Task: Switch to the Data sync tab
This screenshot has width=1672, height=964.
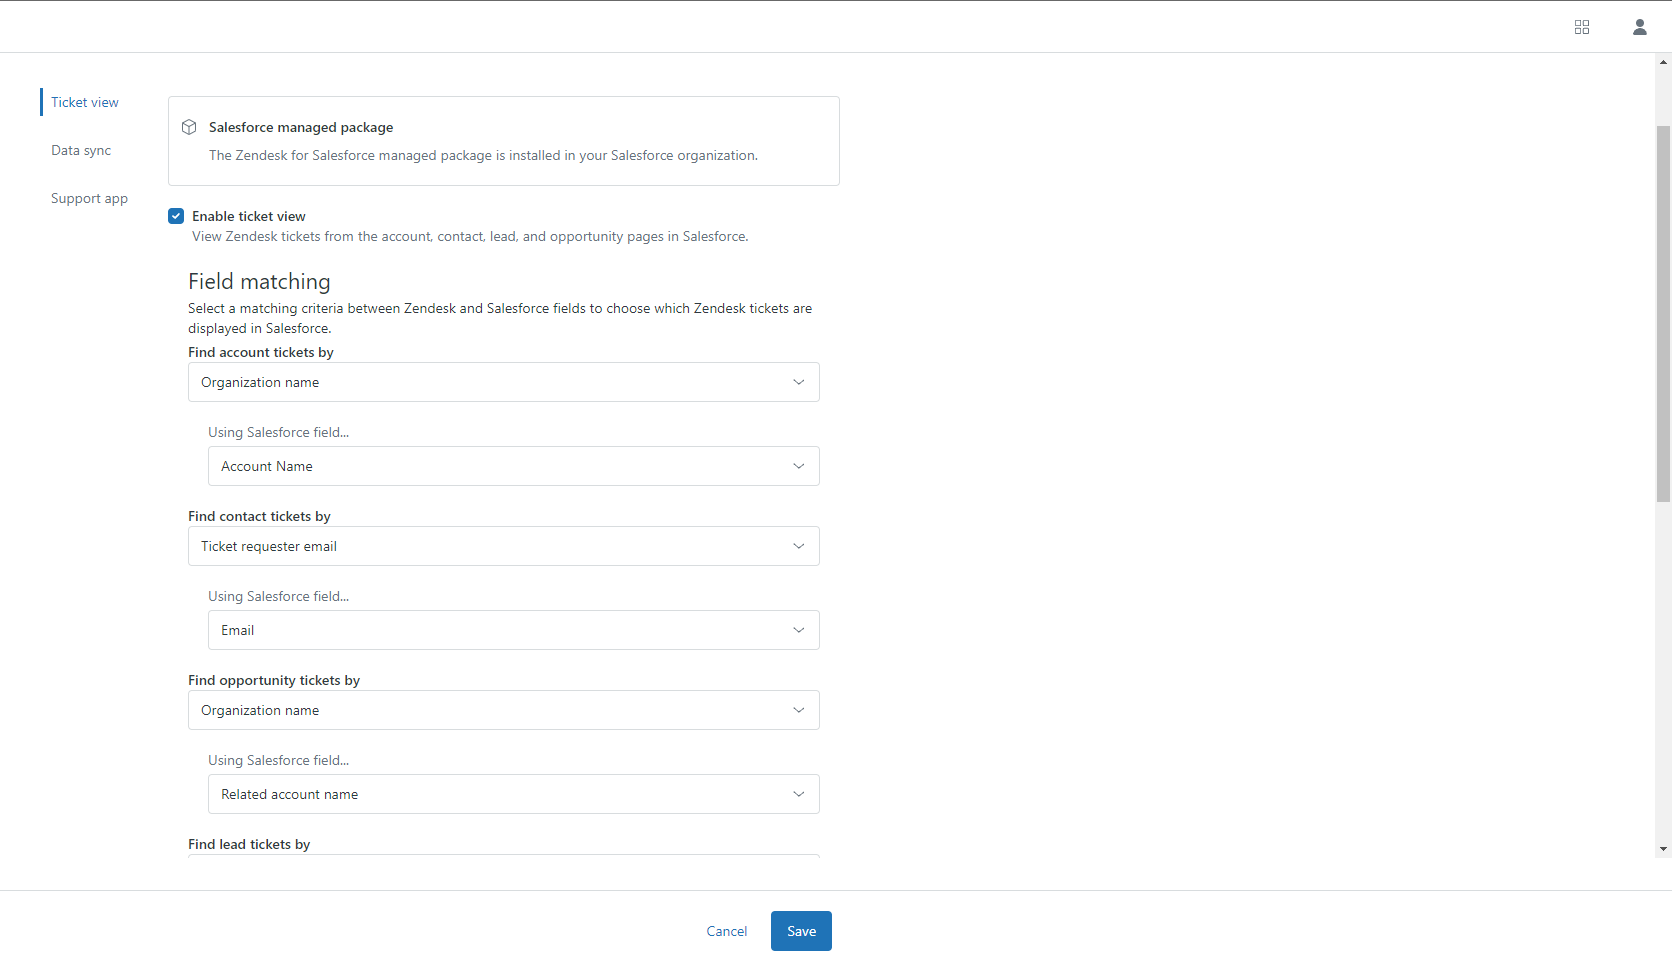Action: click(x=81, y=150)
